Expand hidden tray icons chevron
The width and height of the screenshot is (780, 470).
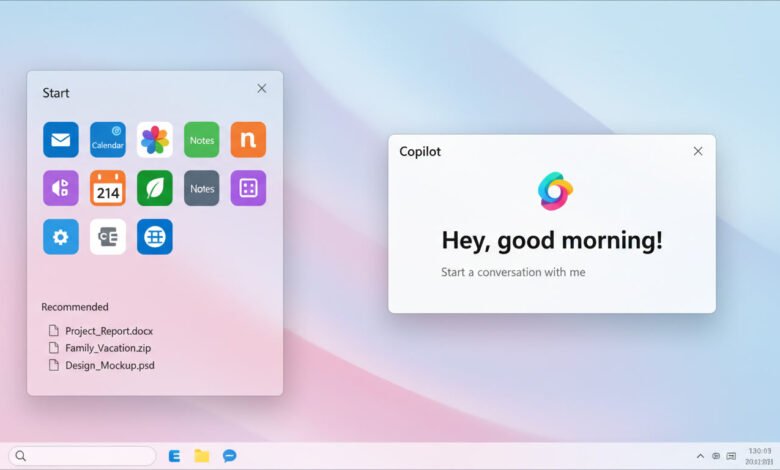[x=700, y=456]
